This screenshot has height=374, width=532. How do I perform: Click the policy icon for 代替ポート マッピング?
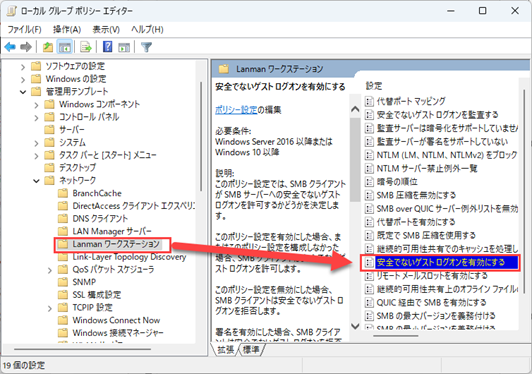pos(369,101)
